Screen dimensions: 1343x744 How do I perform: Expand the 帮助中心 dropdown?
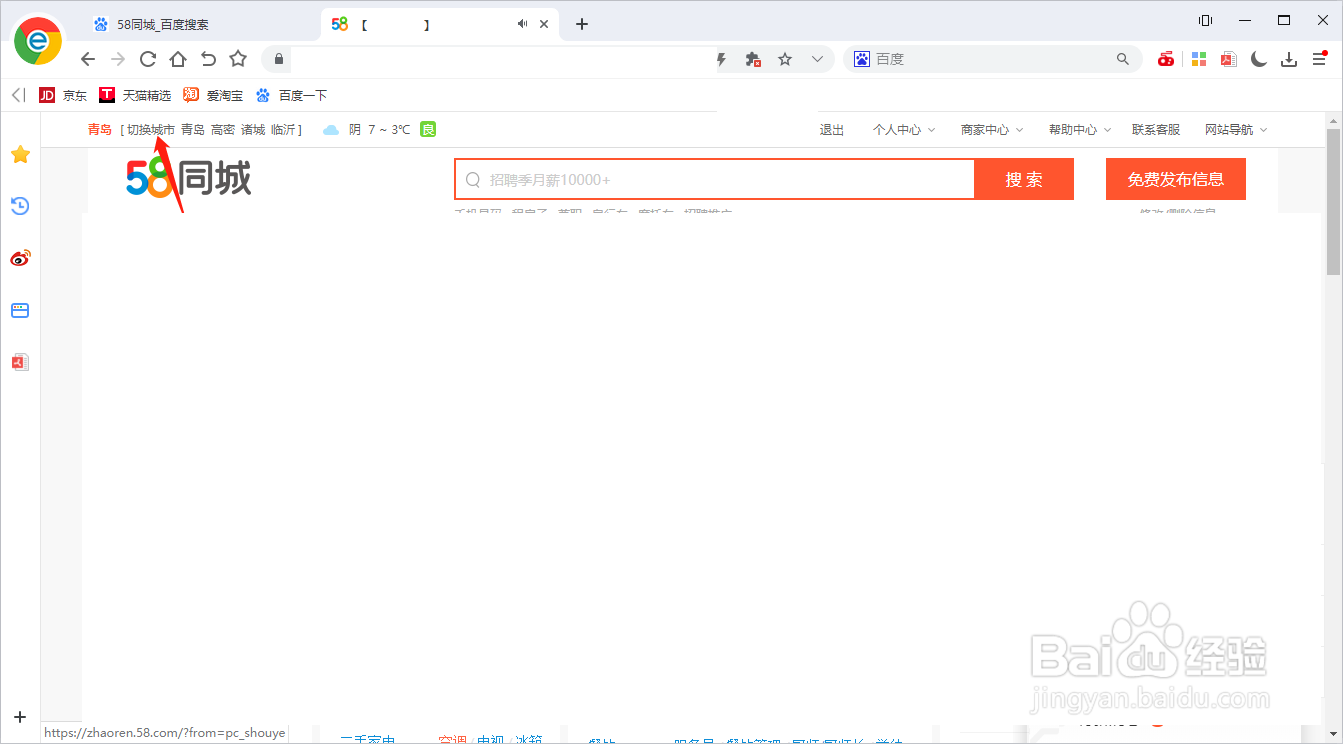(x=1080, y=130)
